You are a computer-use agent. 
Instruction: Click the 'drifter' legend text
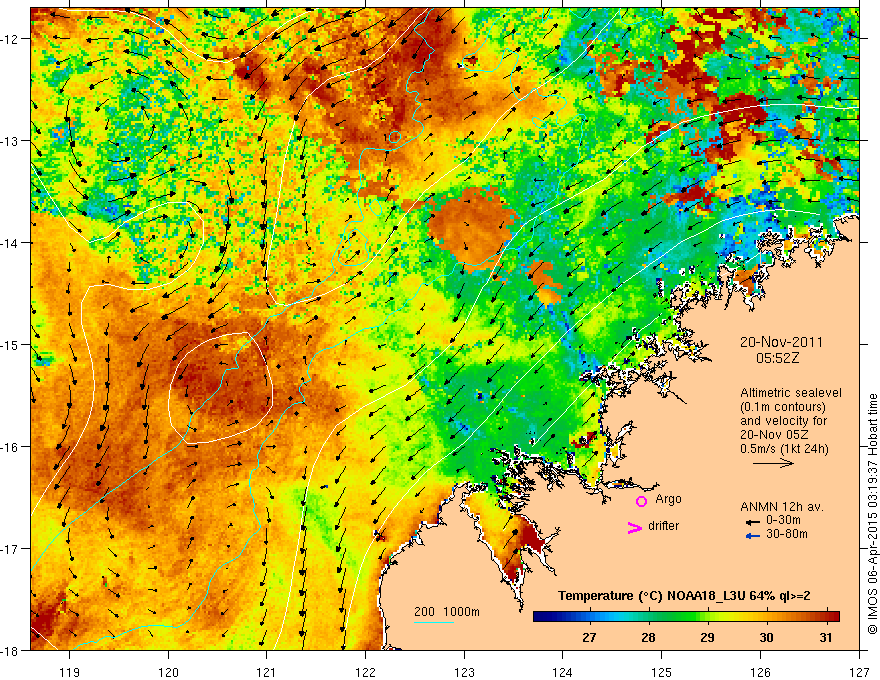point(663,526)
